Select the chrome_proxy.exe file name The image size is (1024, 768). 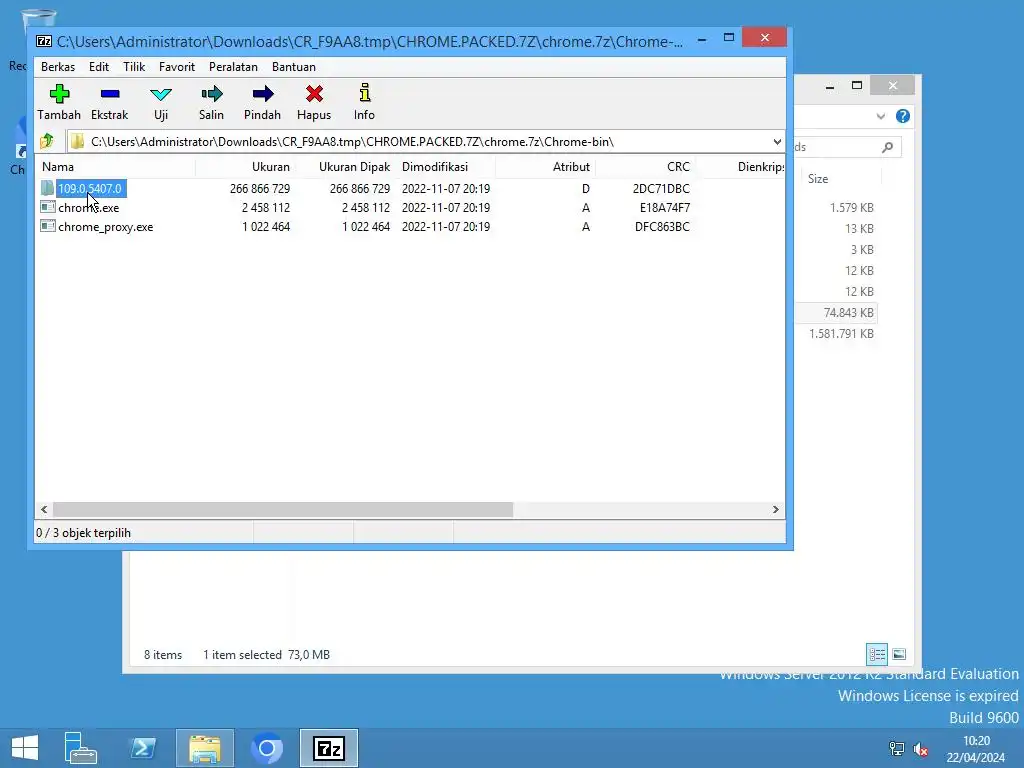tap(106, 227)
